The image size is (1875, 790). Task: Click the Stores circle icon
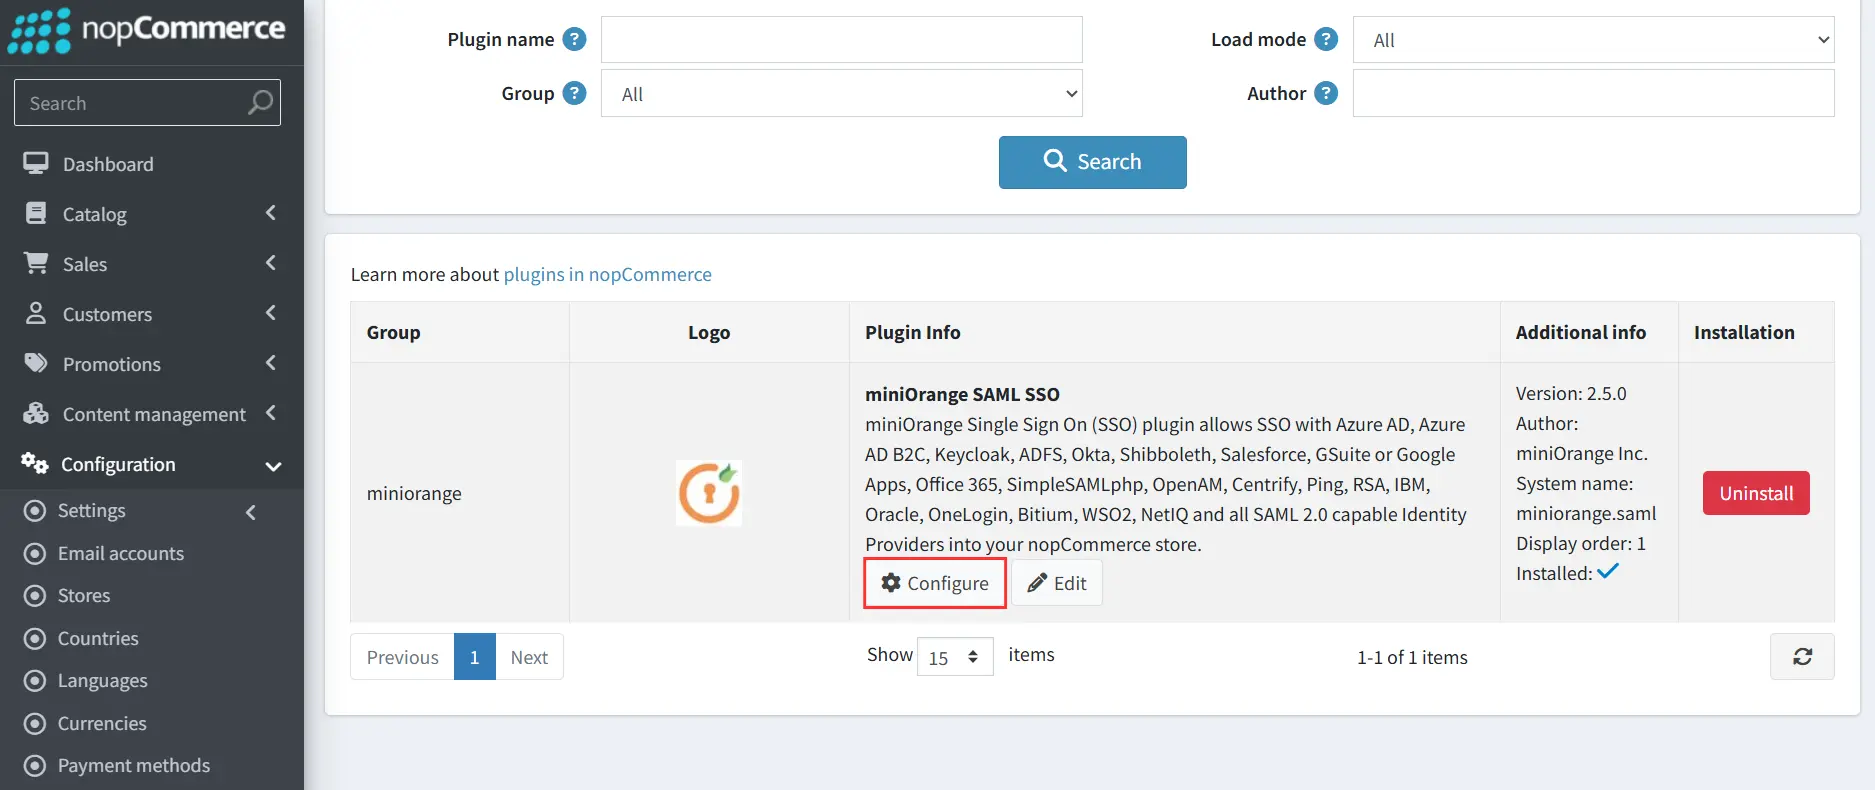pos(35,596)
